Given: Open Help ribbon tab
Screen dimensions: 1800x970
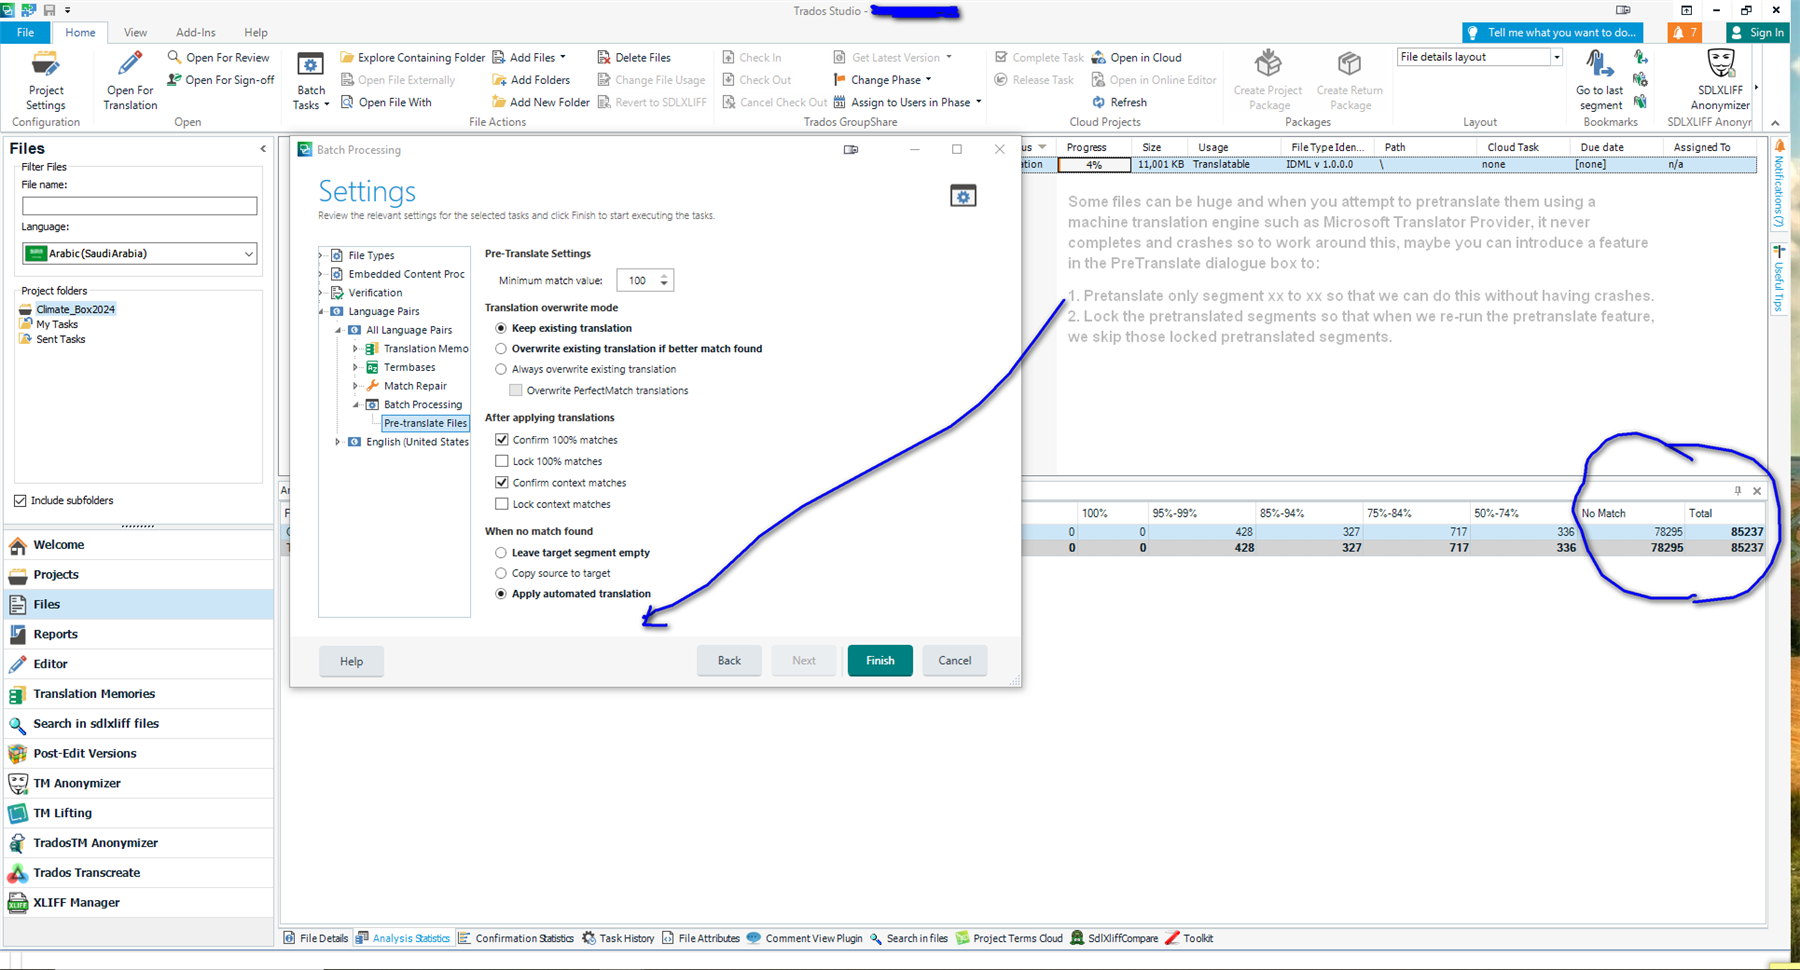Looking at the screenshot, I should pyautogui.click(x=256, y=33).
